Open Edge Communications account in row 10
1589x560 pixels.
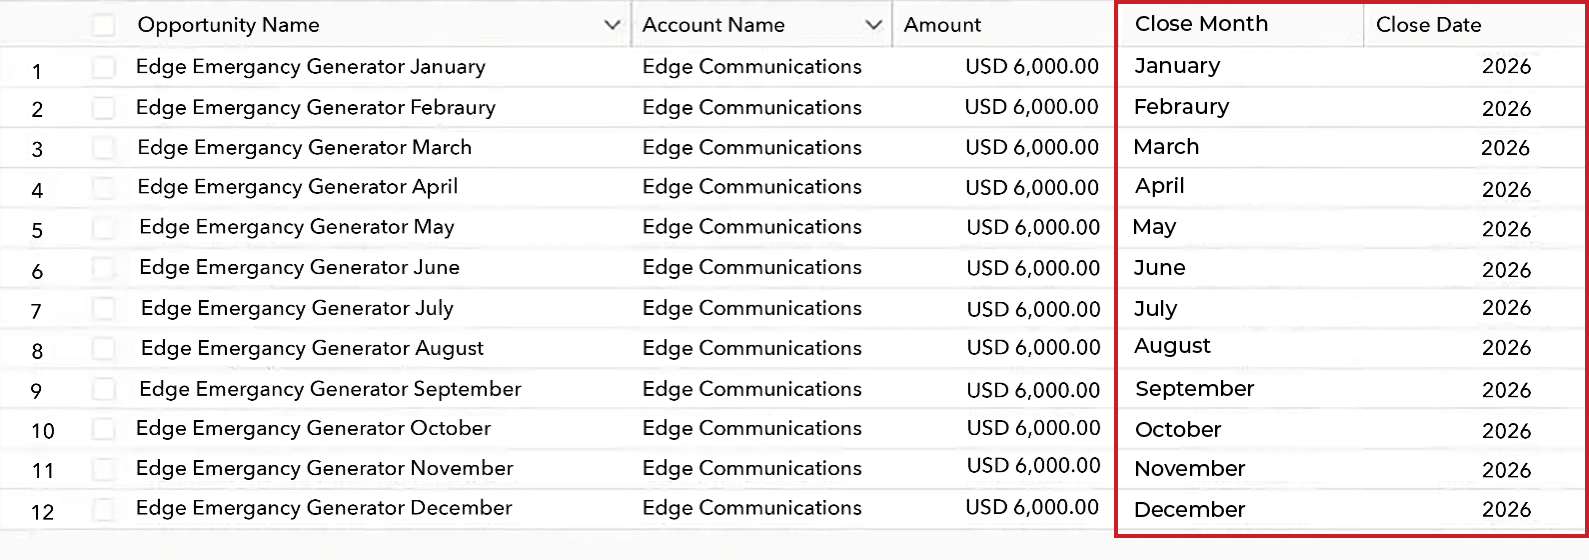(751, 428)
